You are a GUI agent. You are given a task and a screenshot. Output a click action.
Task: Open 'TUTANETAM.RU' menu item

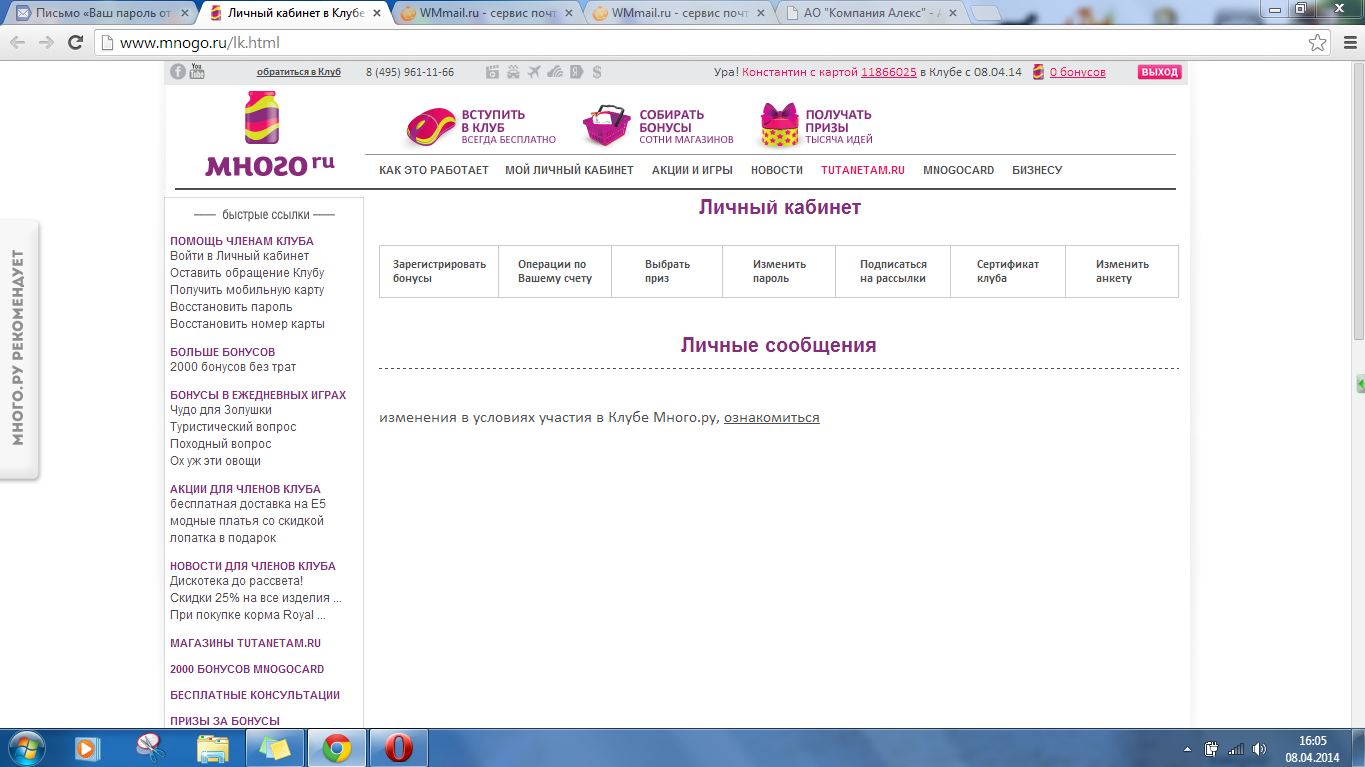click(x=863, y=170)
